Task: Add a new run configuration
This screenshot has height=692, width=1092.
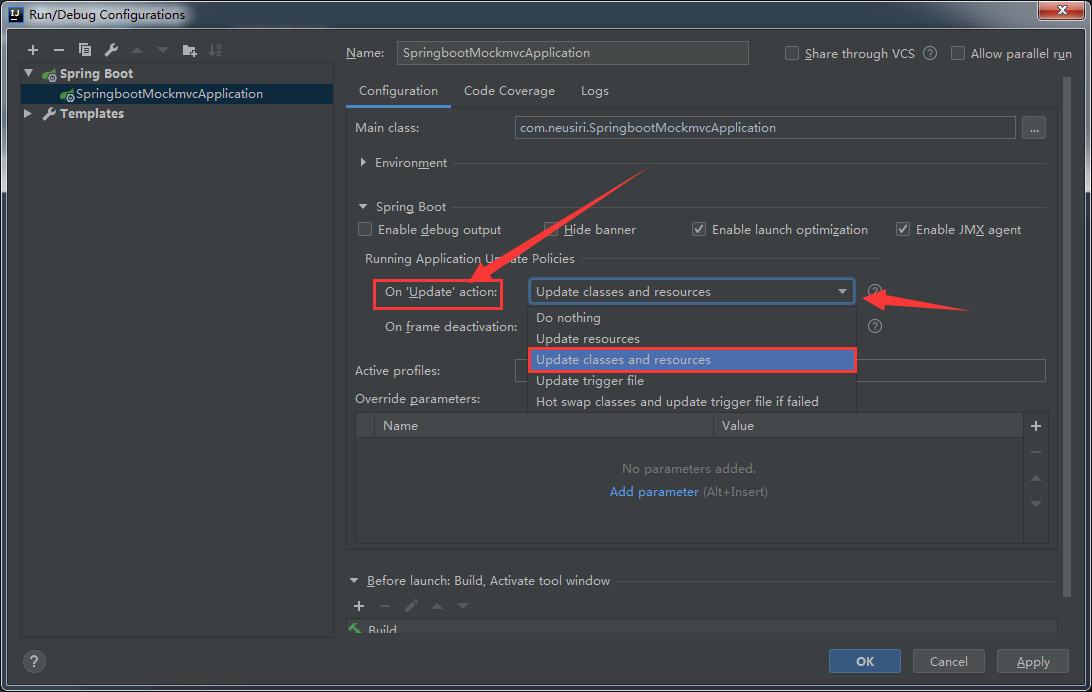Action: pos(33,50)
